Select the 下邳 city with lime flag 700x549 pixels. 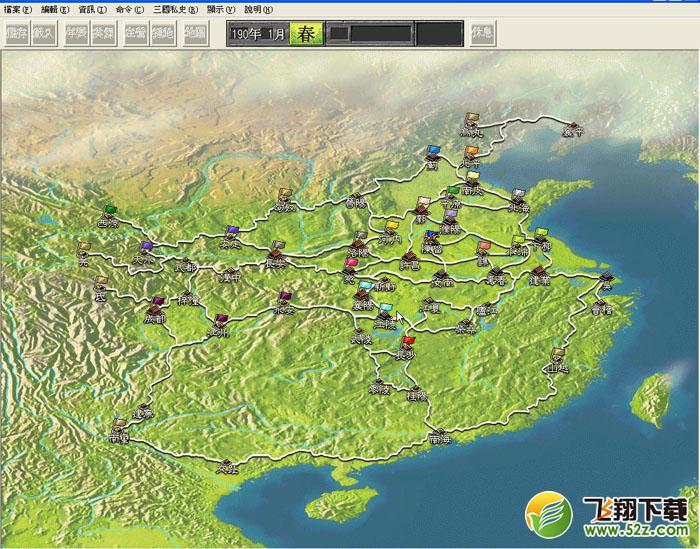pyautogui.click(x=541, y=240)
